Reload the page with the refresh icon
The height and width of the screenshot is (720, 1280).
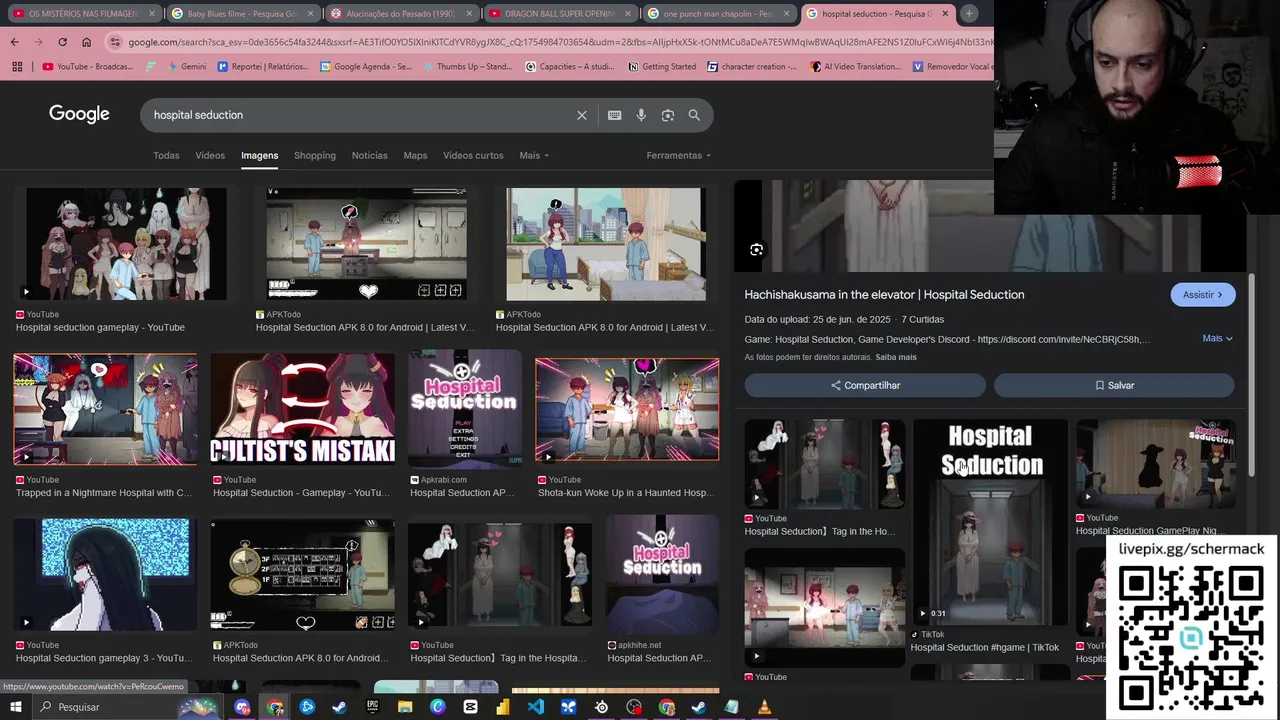pyautogui.click(x=62, y=42)
